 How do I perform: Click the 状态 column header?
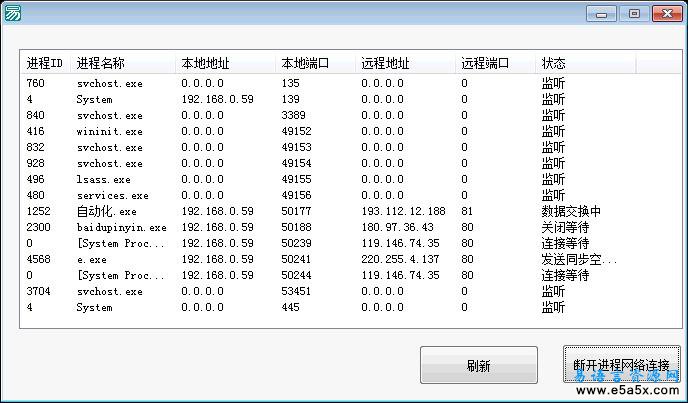click(553, 63)
